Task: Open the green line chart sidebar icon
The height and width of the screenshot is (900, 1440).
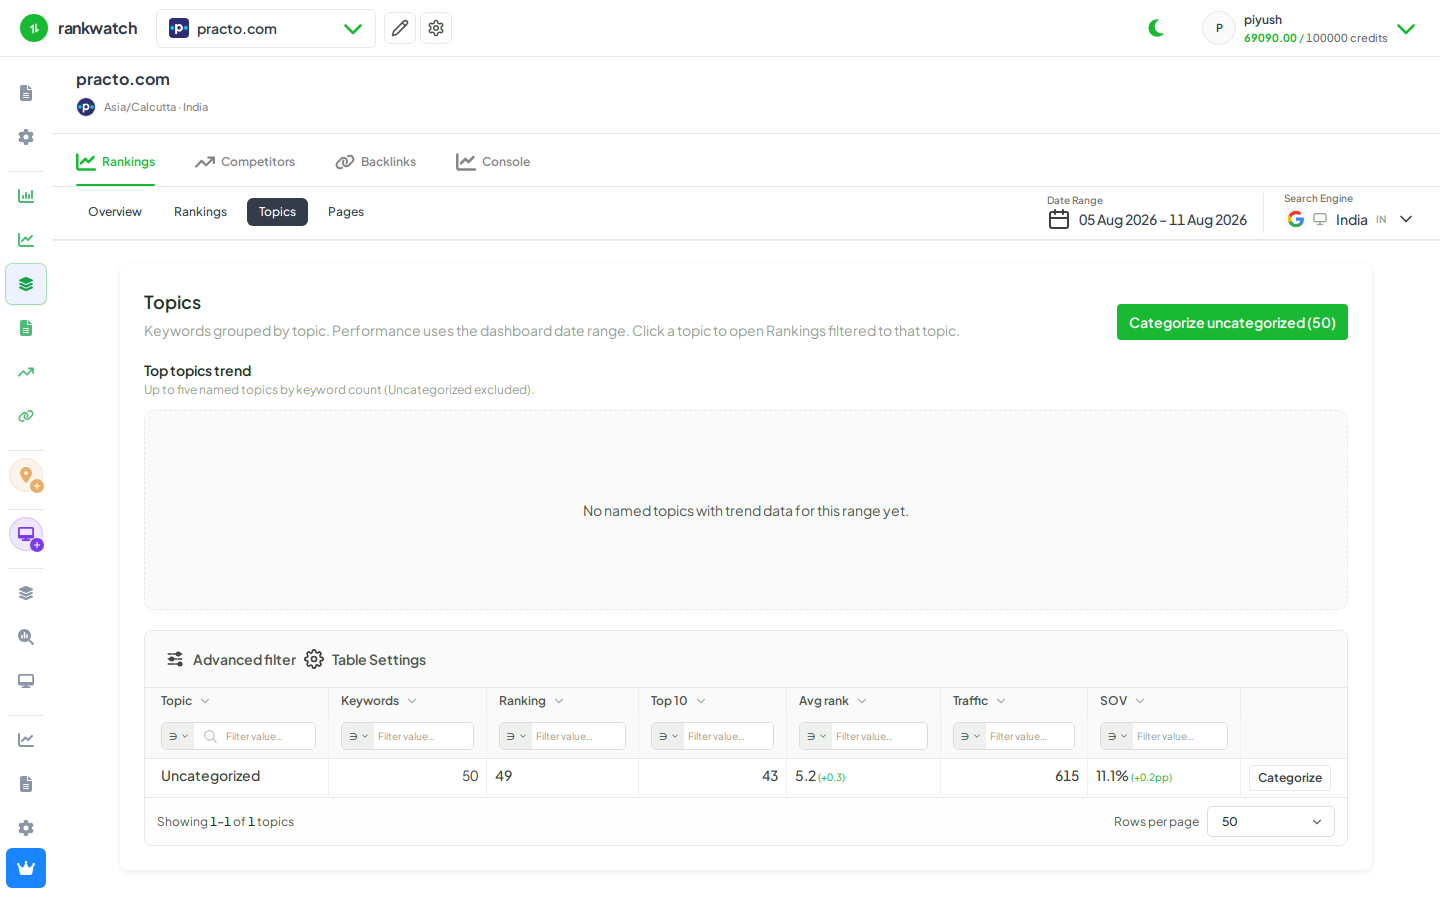Action: [26, 240]
